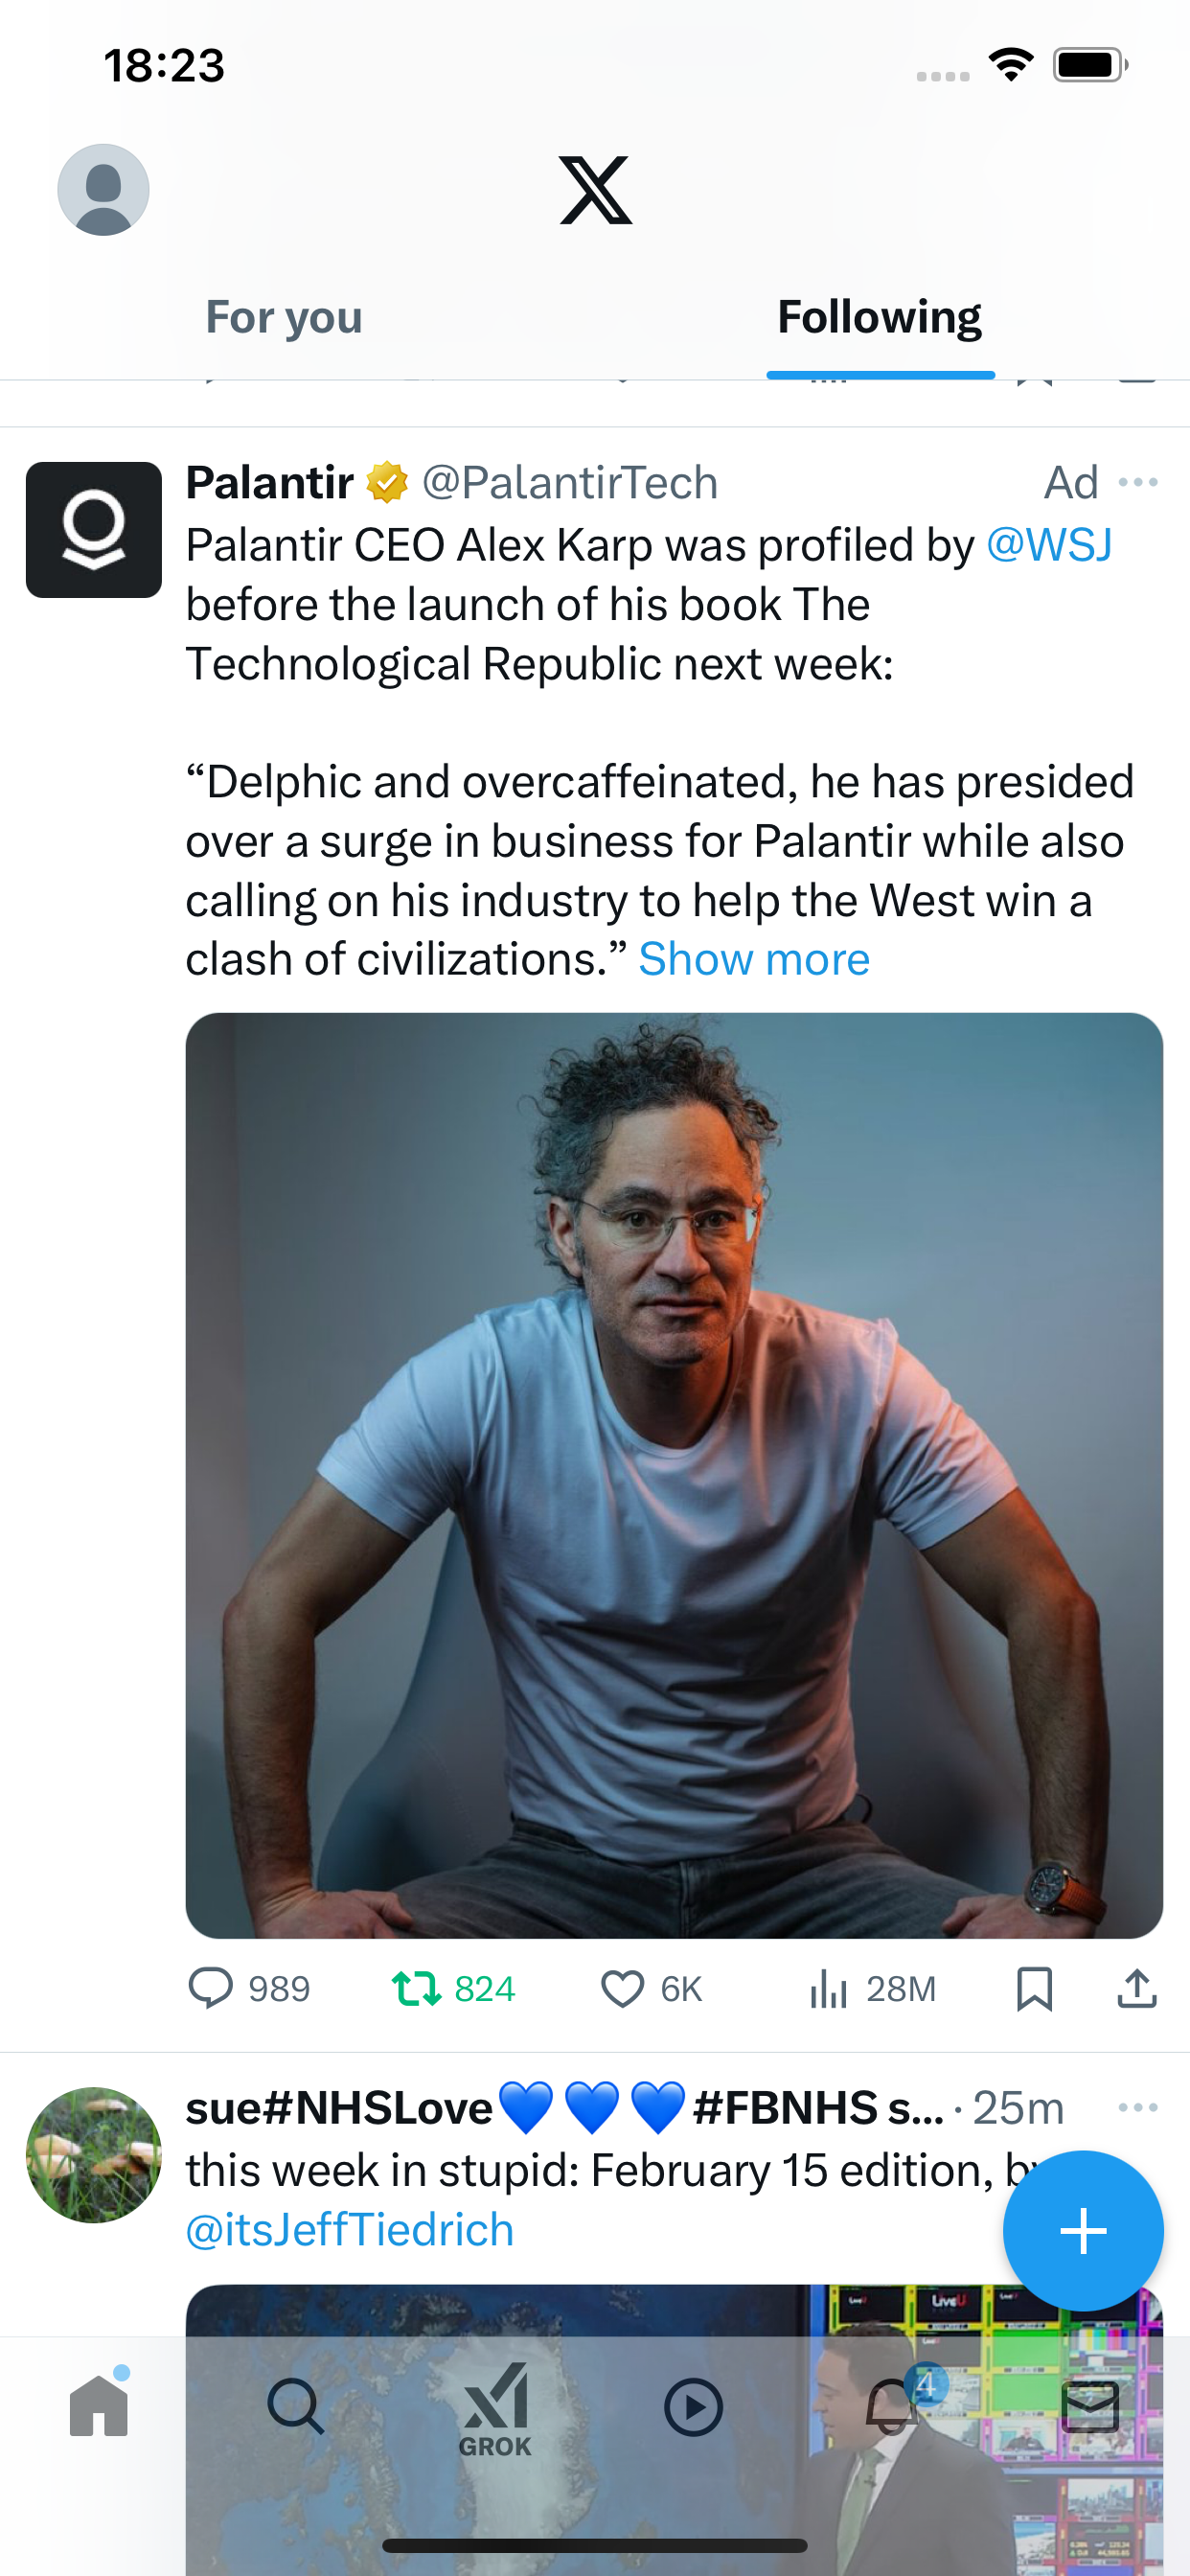
Task: Open the Search tab in bottom bar
Action: coord(296,2406)
